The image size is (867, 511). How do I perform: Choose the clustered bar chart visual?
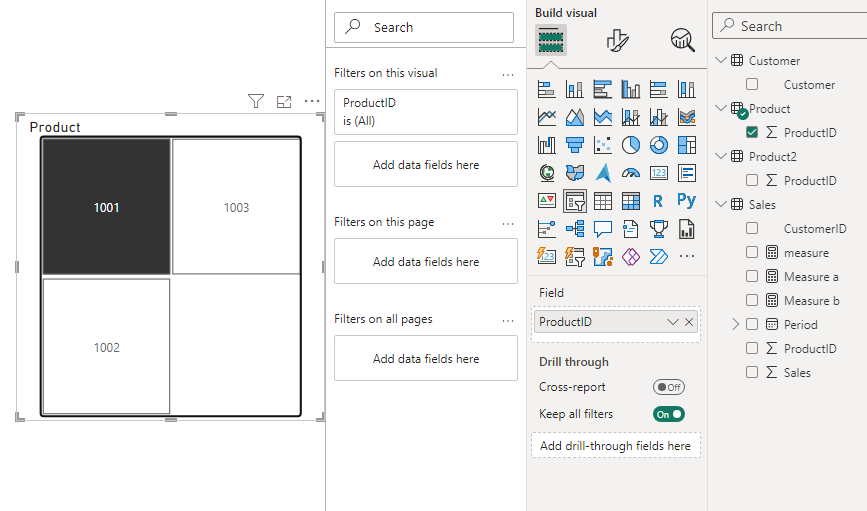(603, 89)
